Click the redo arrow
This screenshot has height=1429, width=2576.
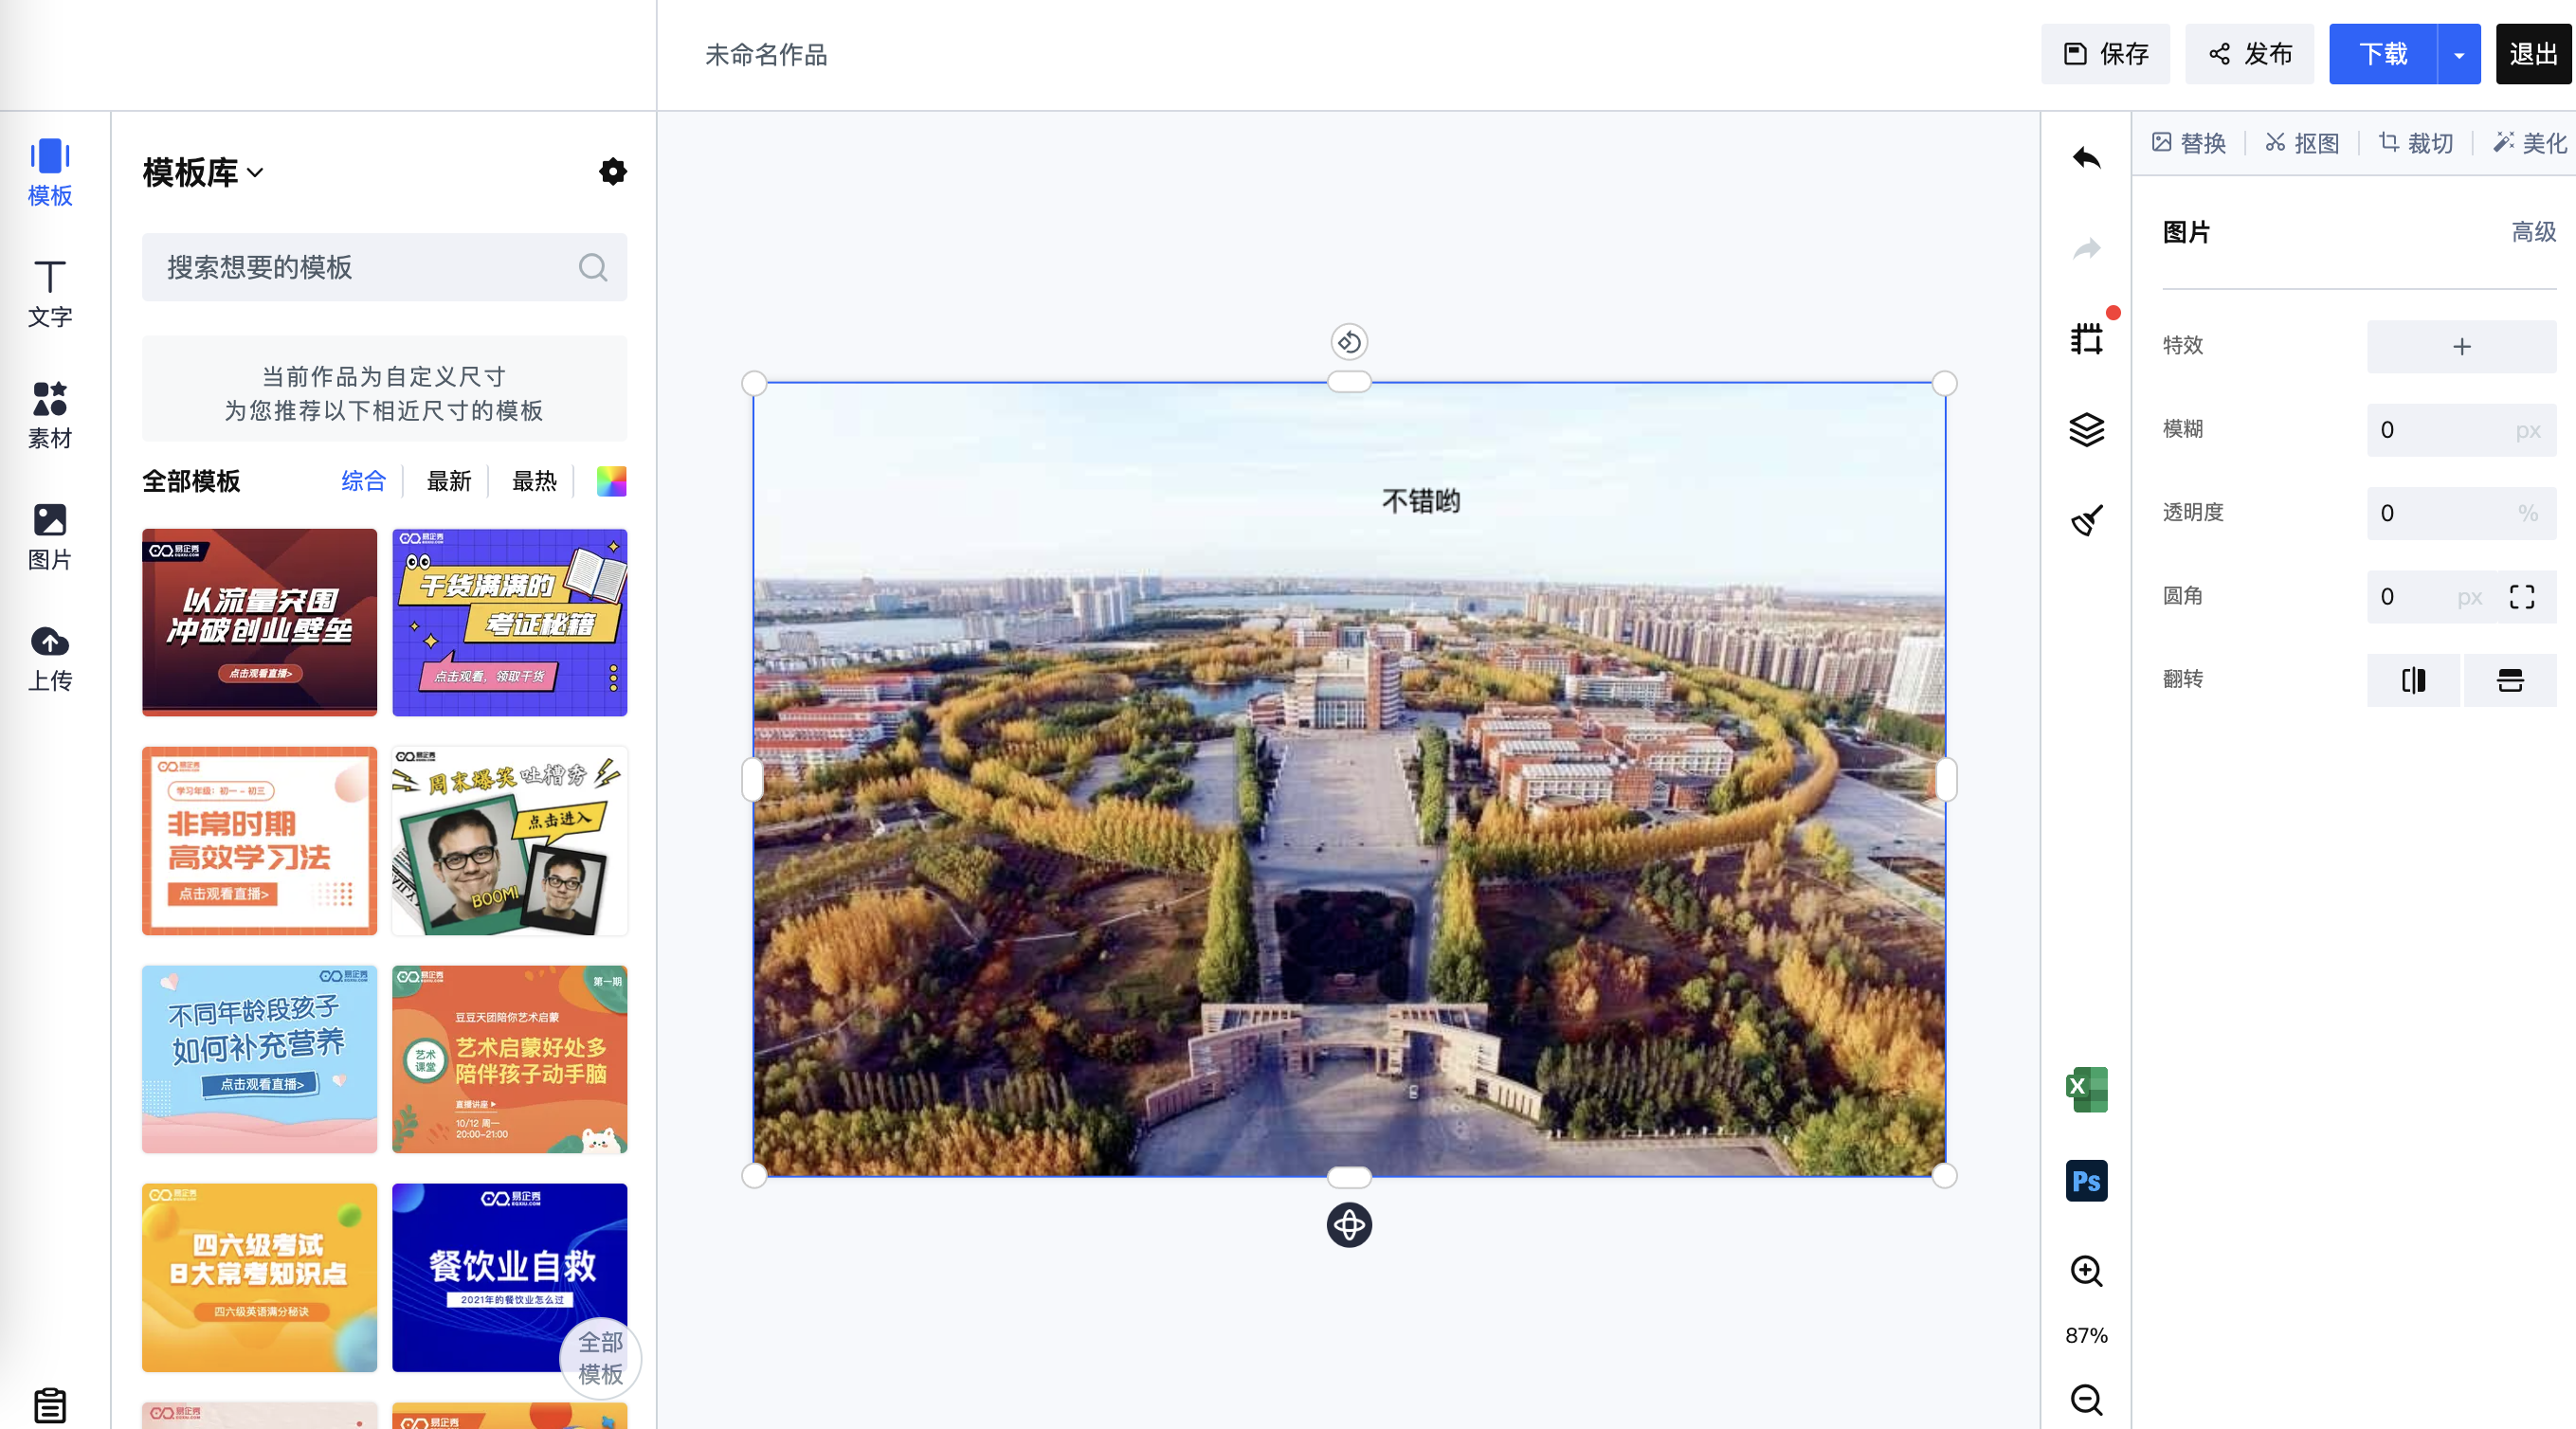pos(2086,248)
